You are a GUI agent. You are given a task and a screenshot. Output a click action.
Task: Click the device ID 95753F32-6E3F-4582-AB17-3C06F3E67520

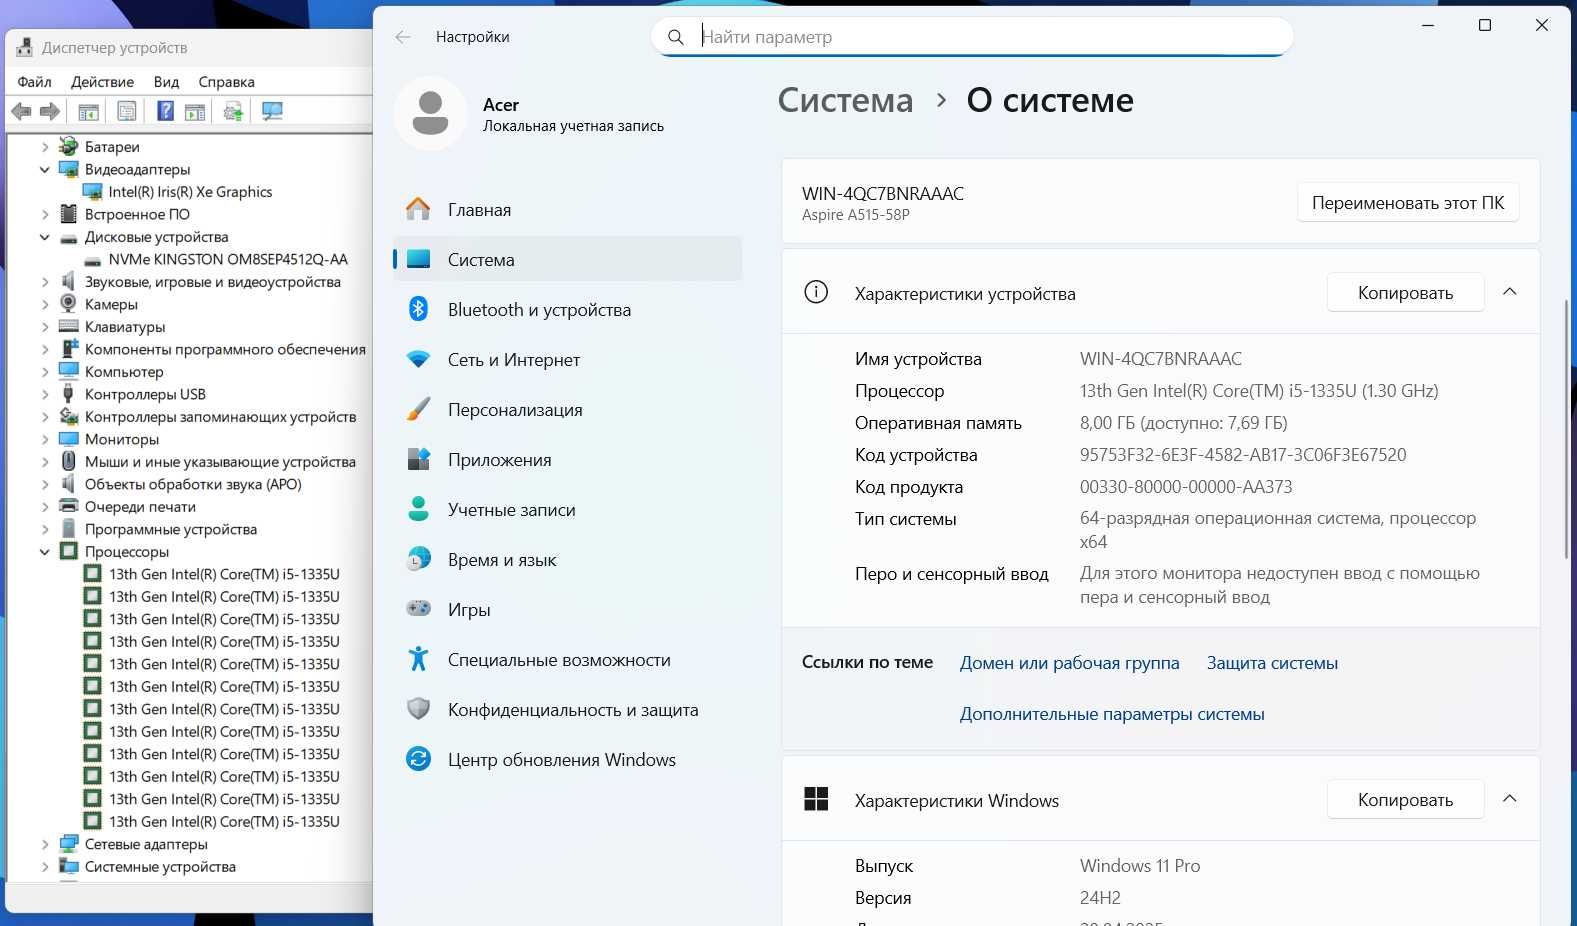pos(1243,455)
